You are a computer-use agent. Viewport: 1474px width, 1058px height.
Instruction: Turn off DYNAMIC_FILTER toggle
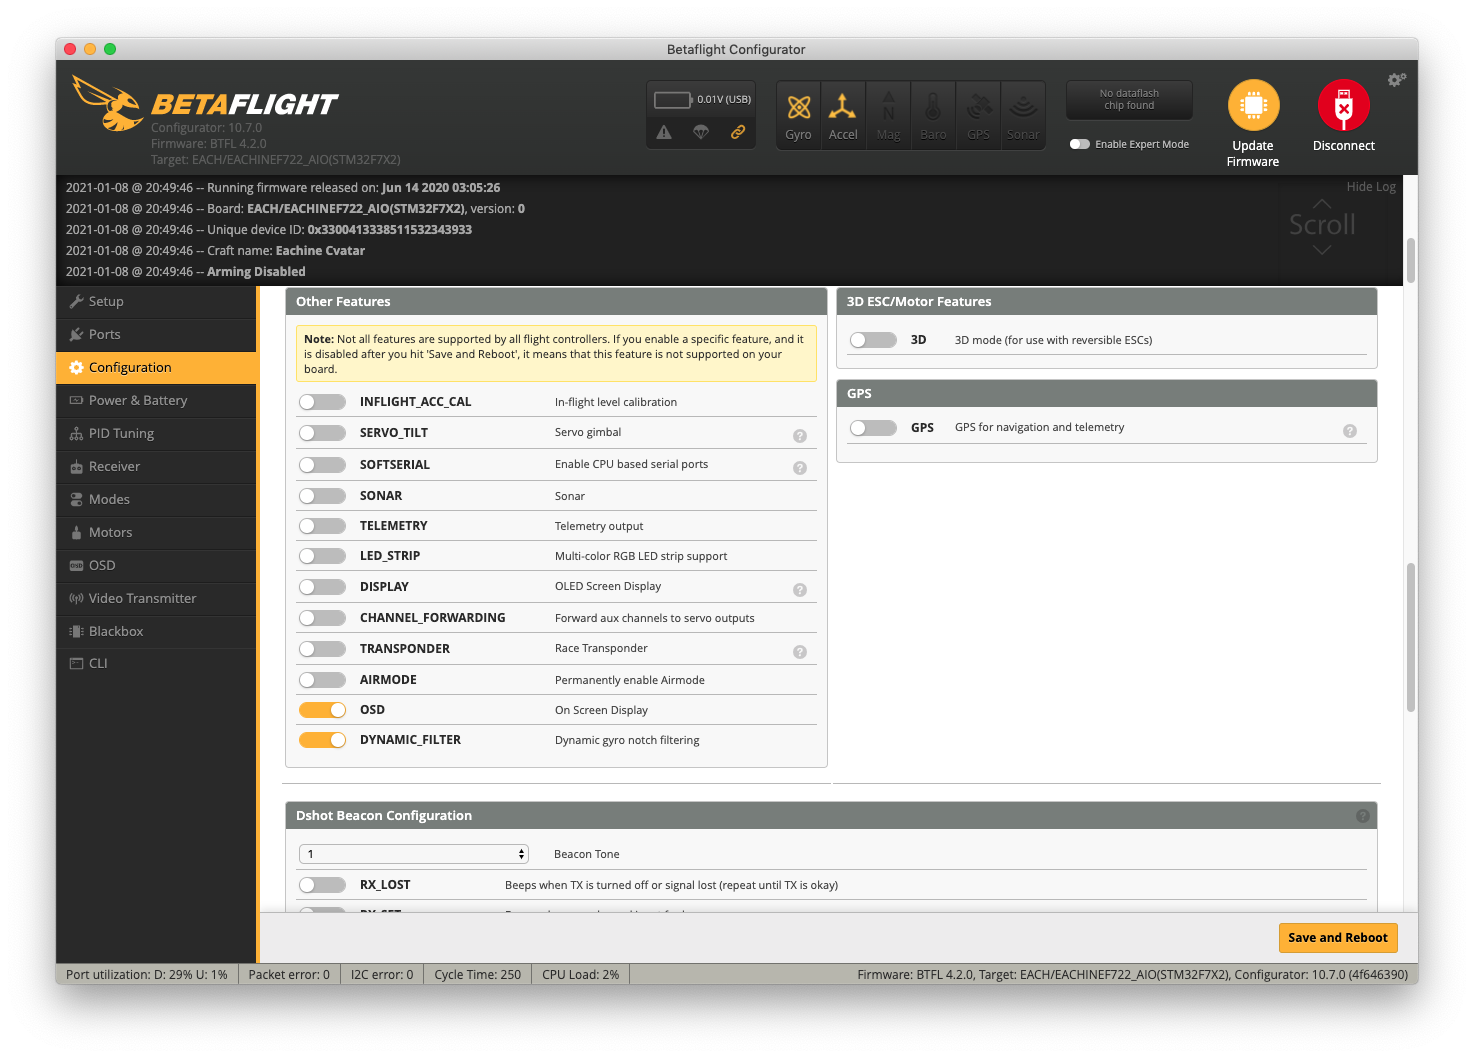[322, 740]
